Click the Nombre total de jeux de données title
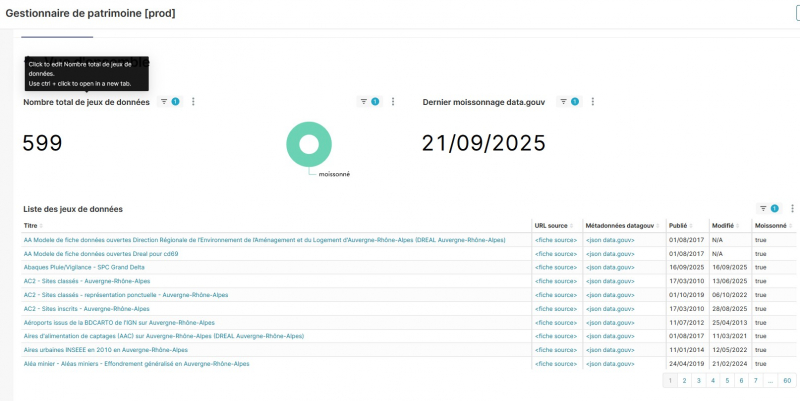The height and width of the screenshot is (401, 800). pos(86,102)
